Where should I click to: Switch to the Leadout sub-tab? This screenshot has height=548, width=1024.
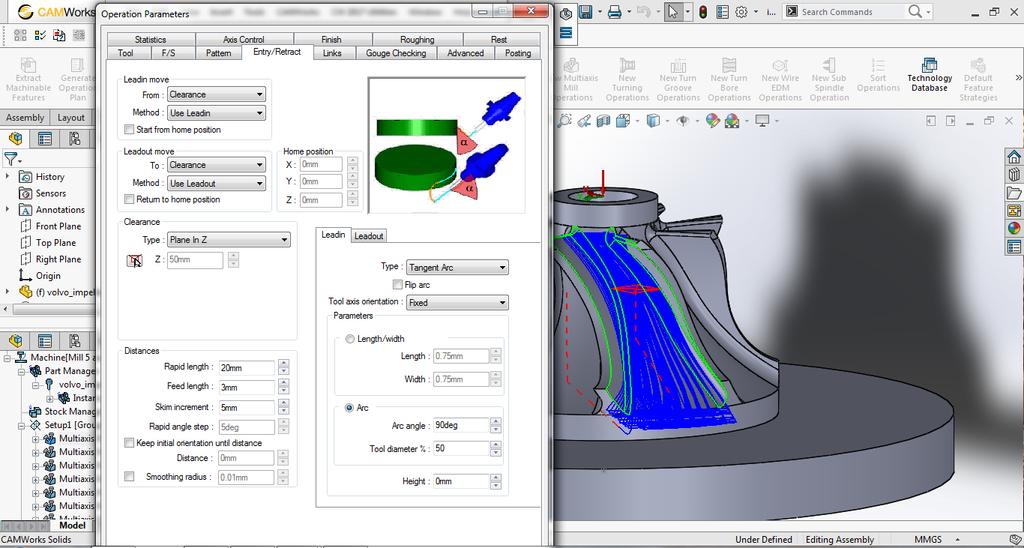(368, 236)
